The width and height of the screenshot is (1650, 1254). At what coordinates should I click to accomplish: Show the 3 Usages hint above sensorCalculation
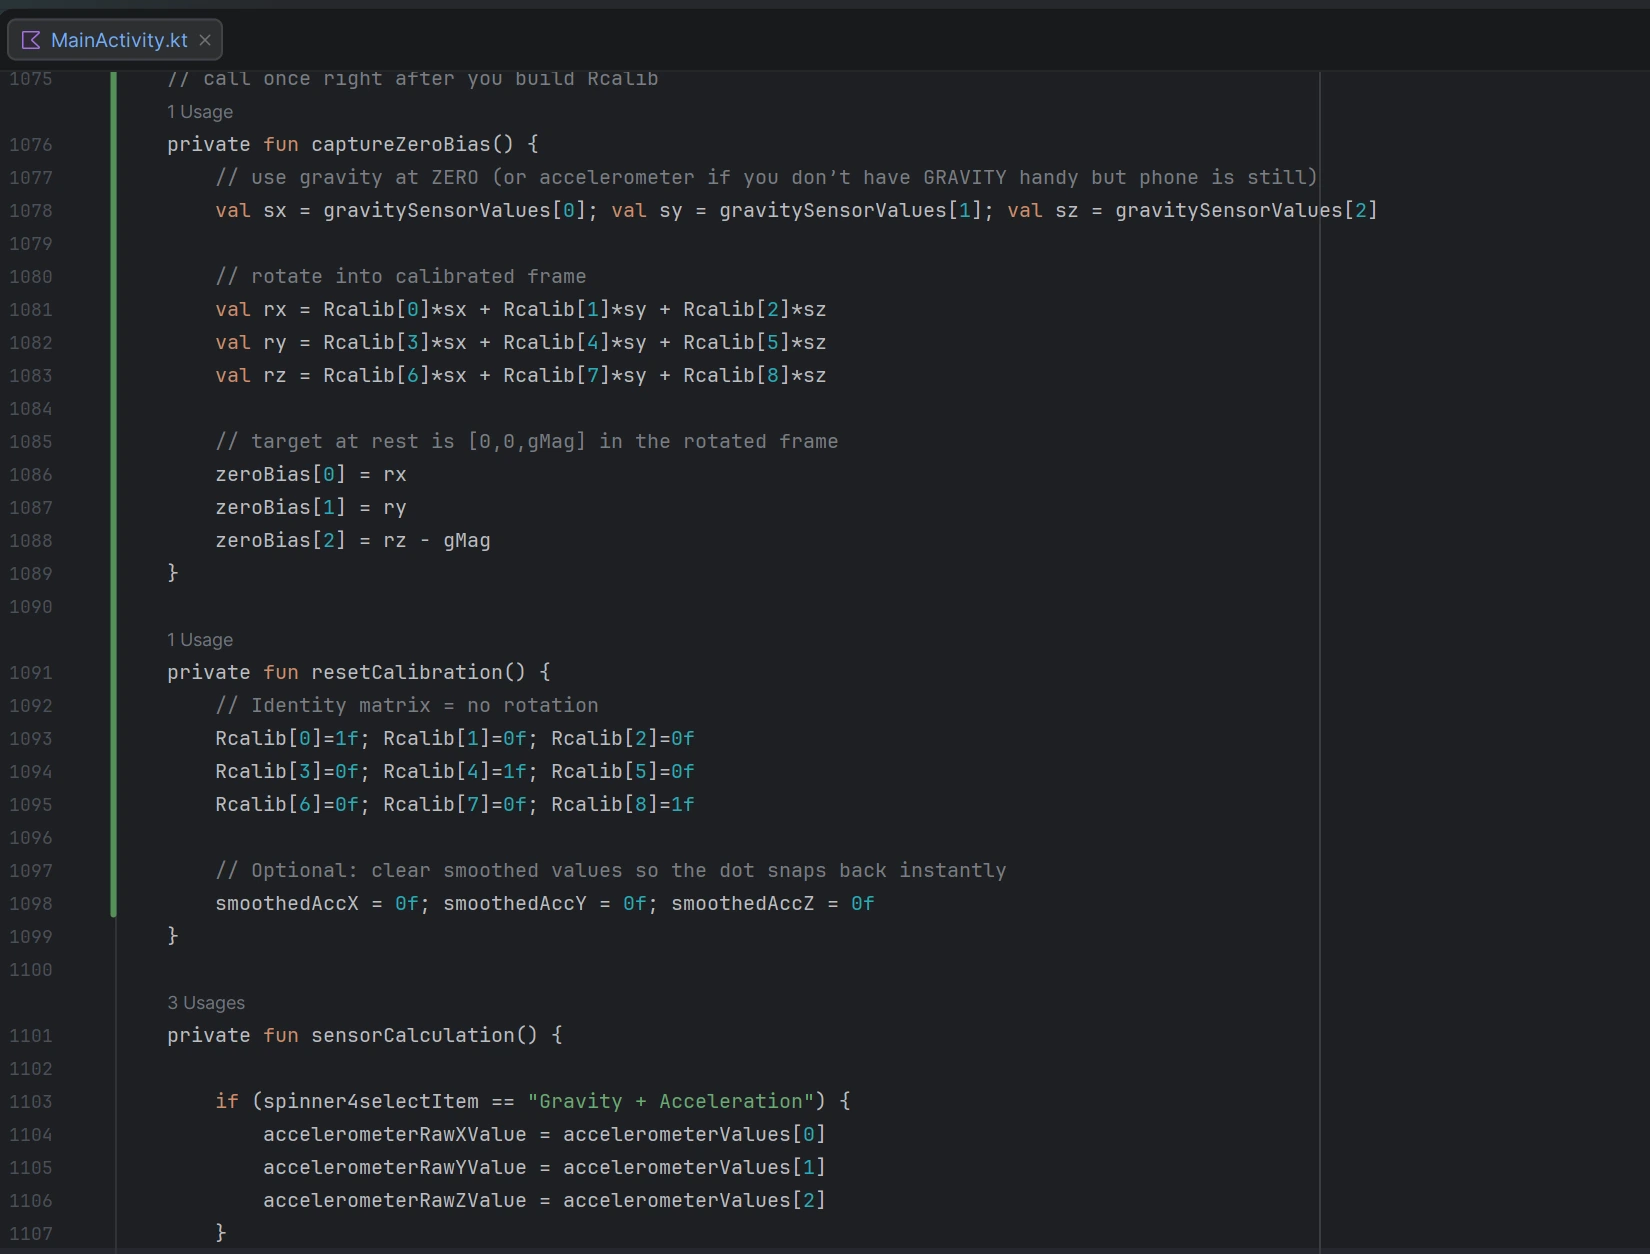coord(206,1003)
